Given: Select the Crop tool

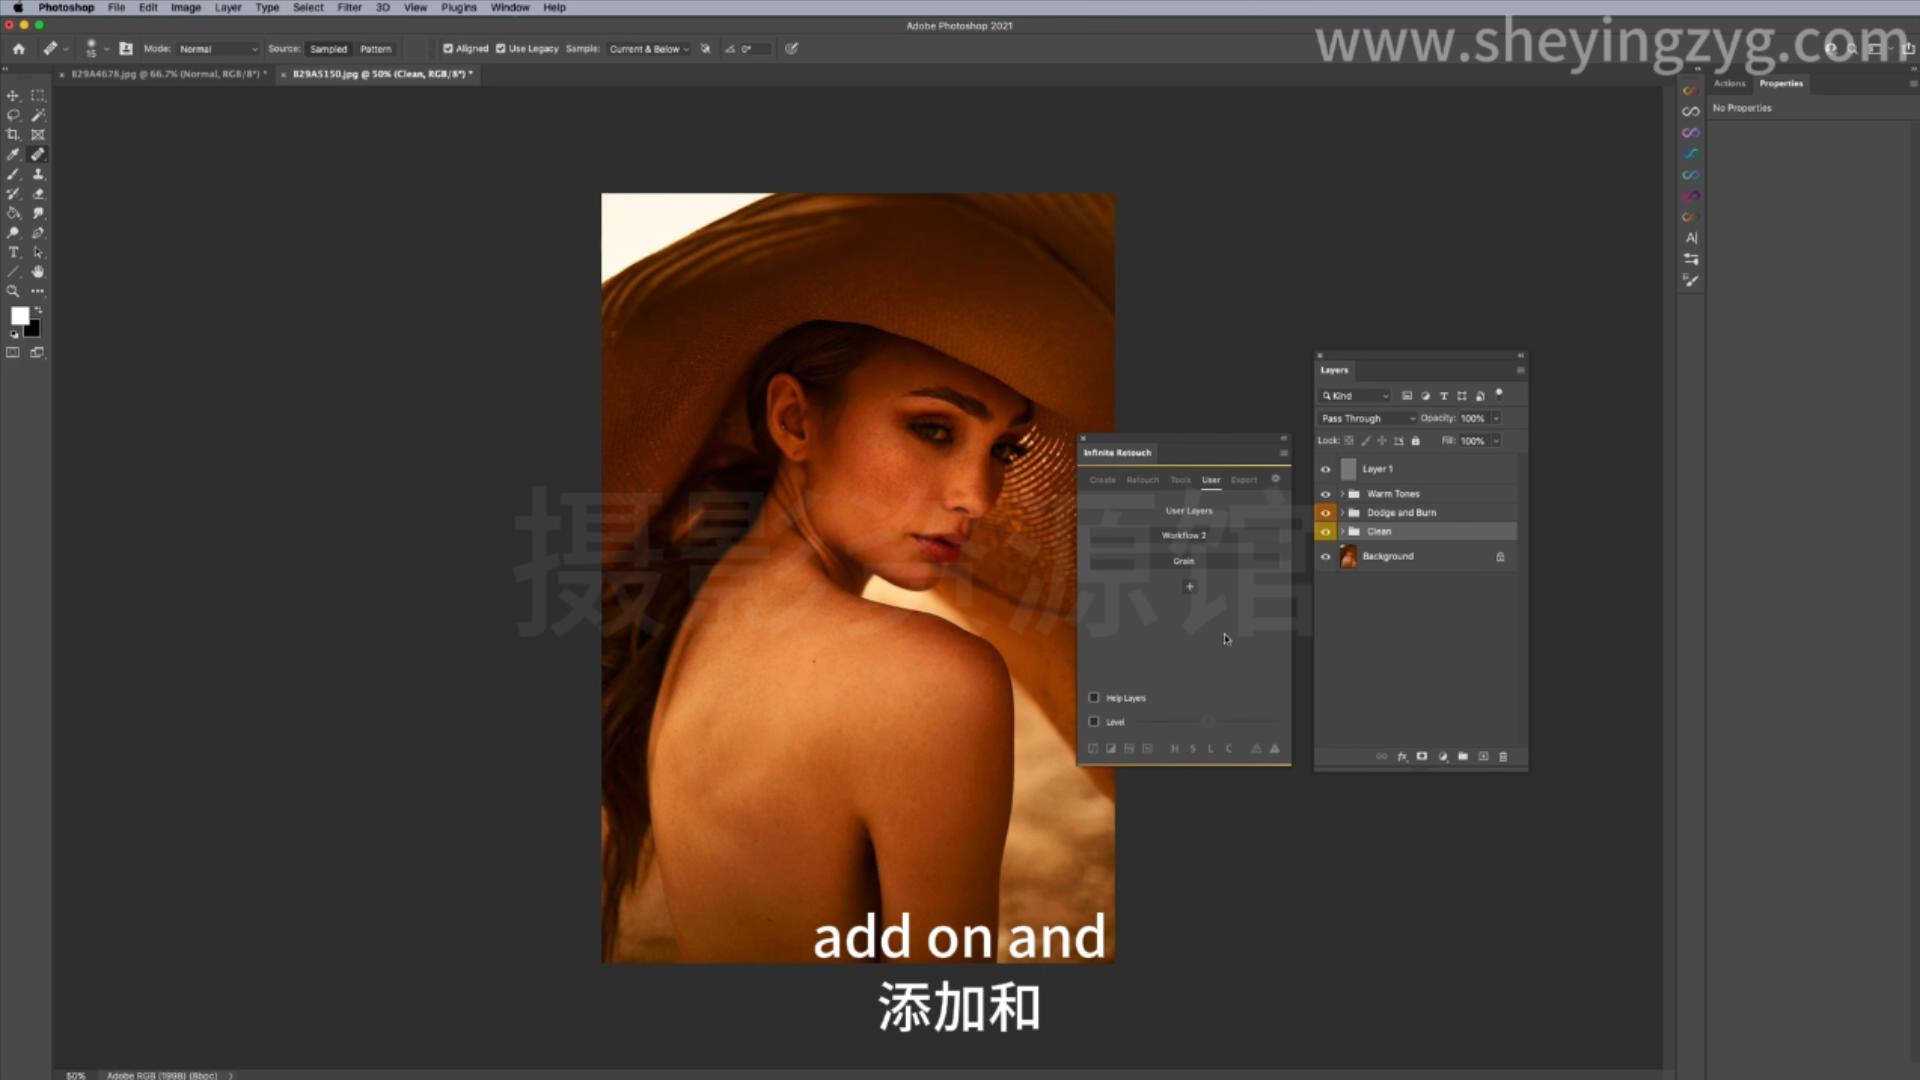Looking at the screenshot, I should [13, 135].
